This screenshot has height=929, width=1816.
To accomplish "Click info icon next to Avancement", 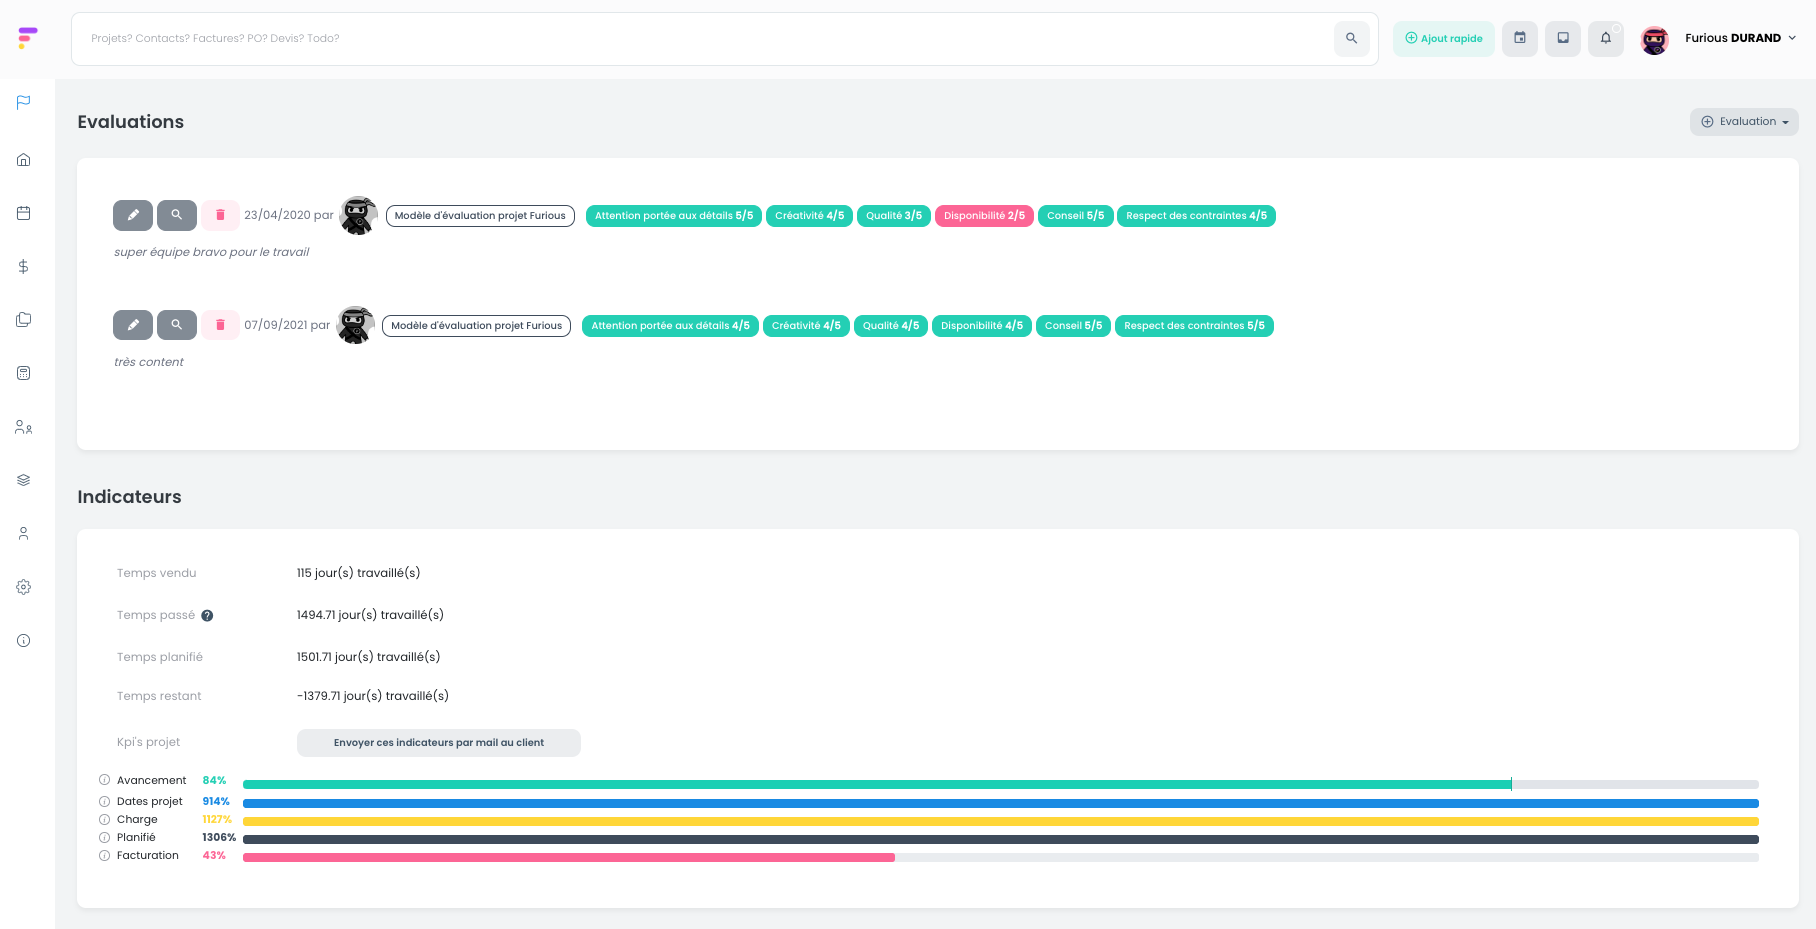I will click(x=104, y=780).
